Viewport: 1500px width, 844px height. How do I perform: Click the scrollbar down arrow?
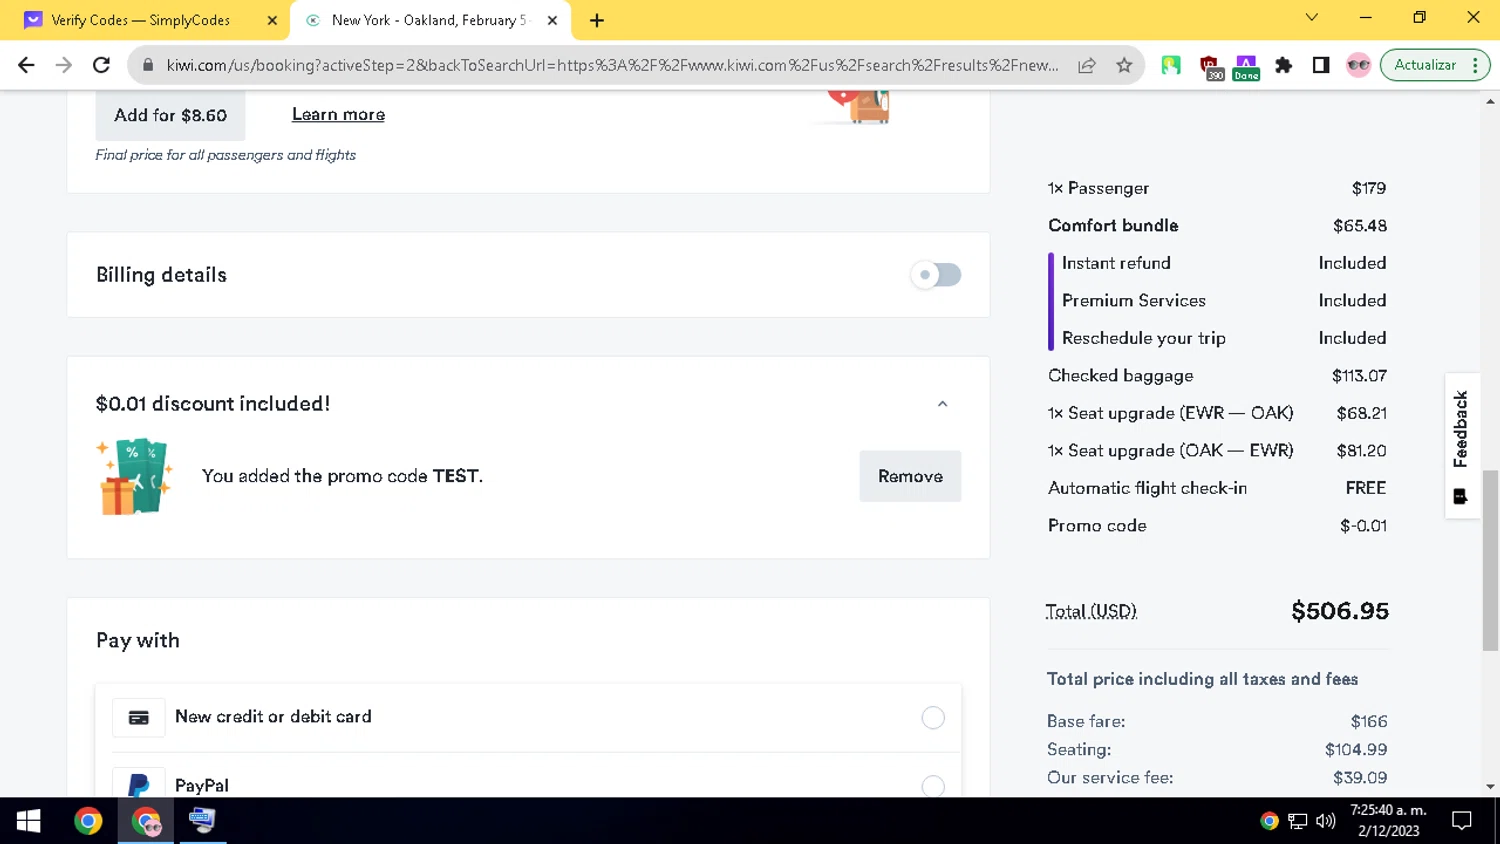click(x=1490, y=787)
